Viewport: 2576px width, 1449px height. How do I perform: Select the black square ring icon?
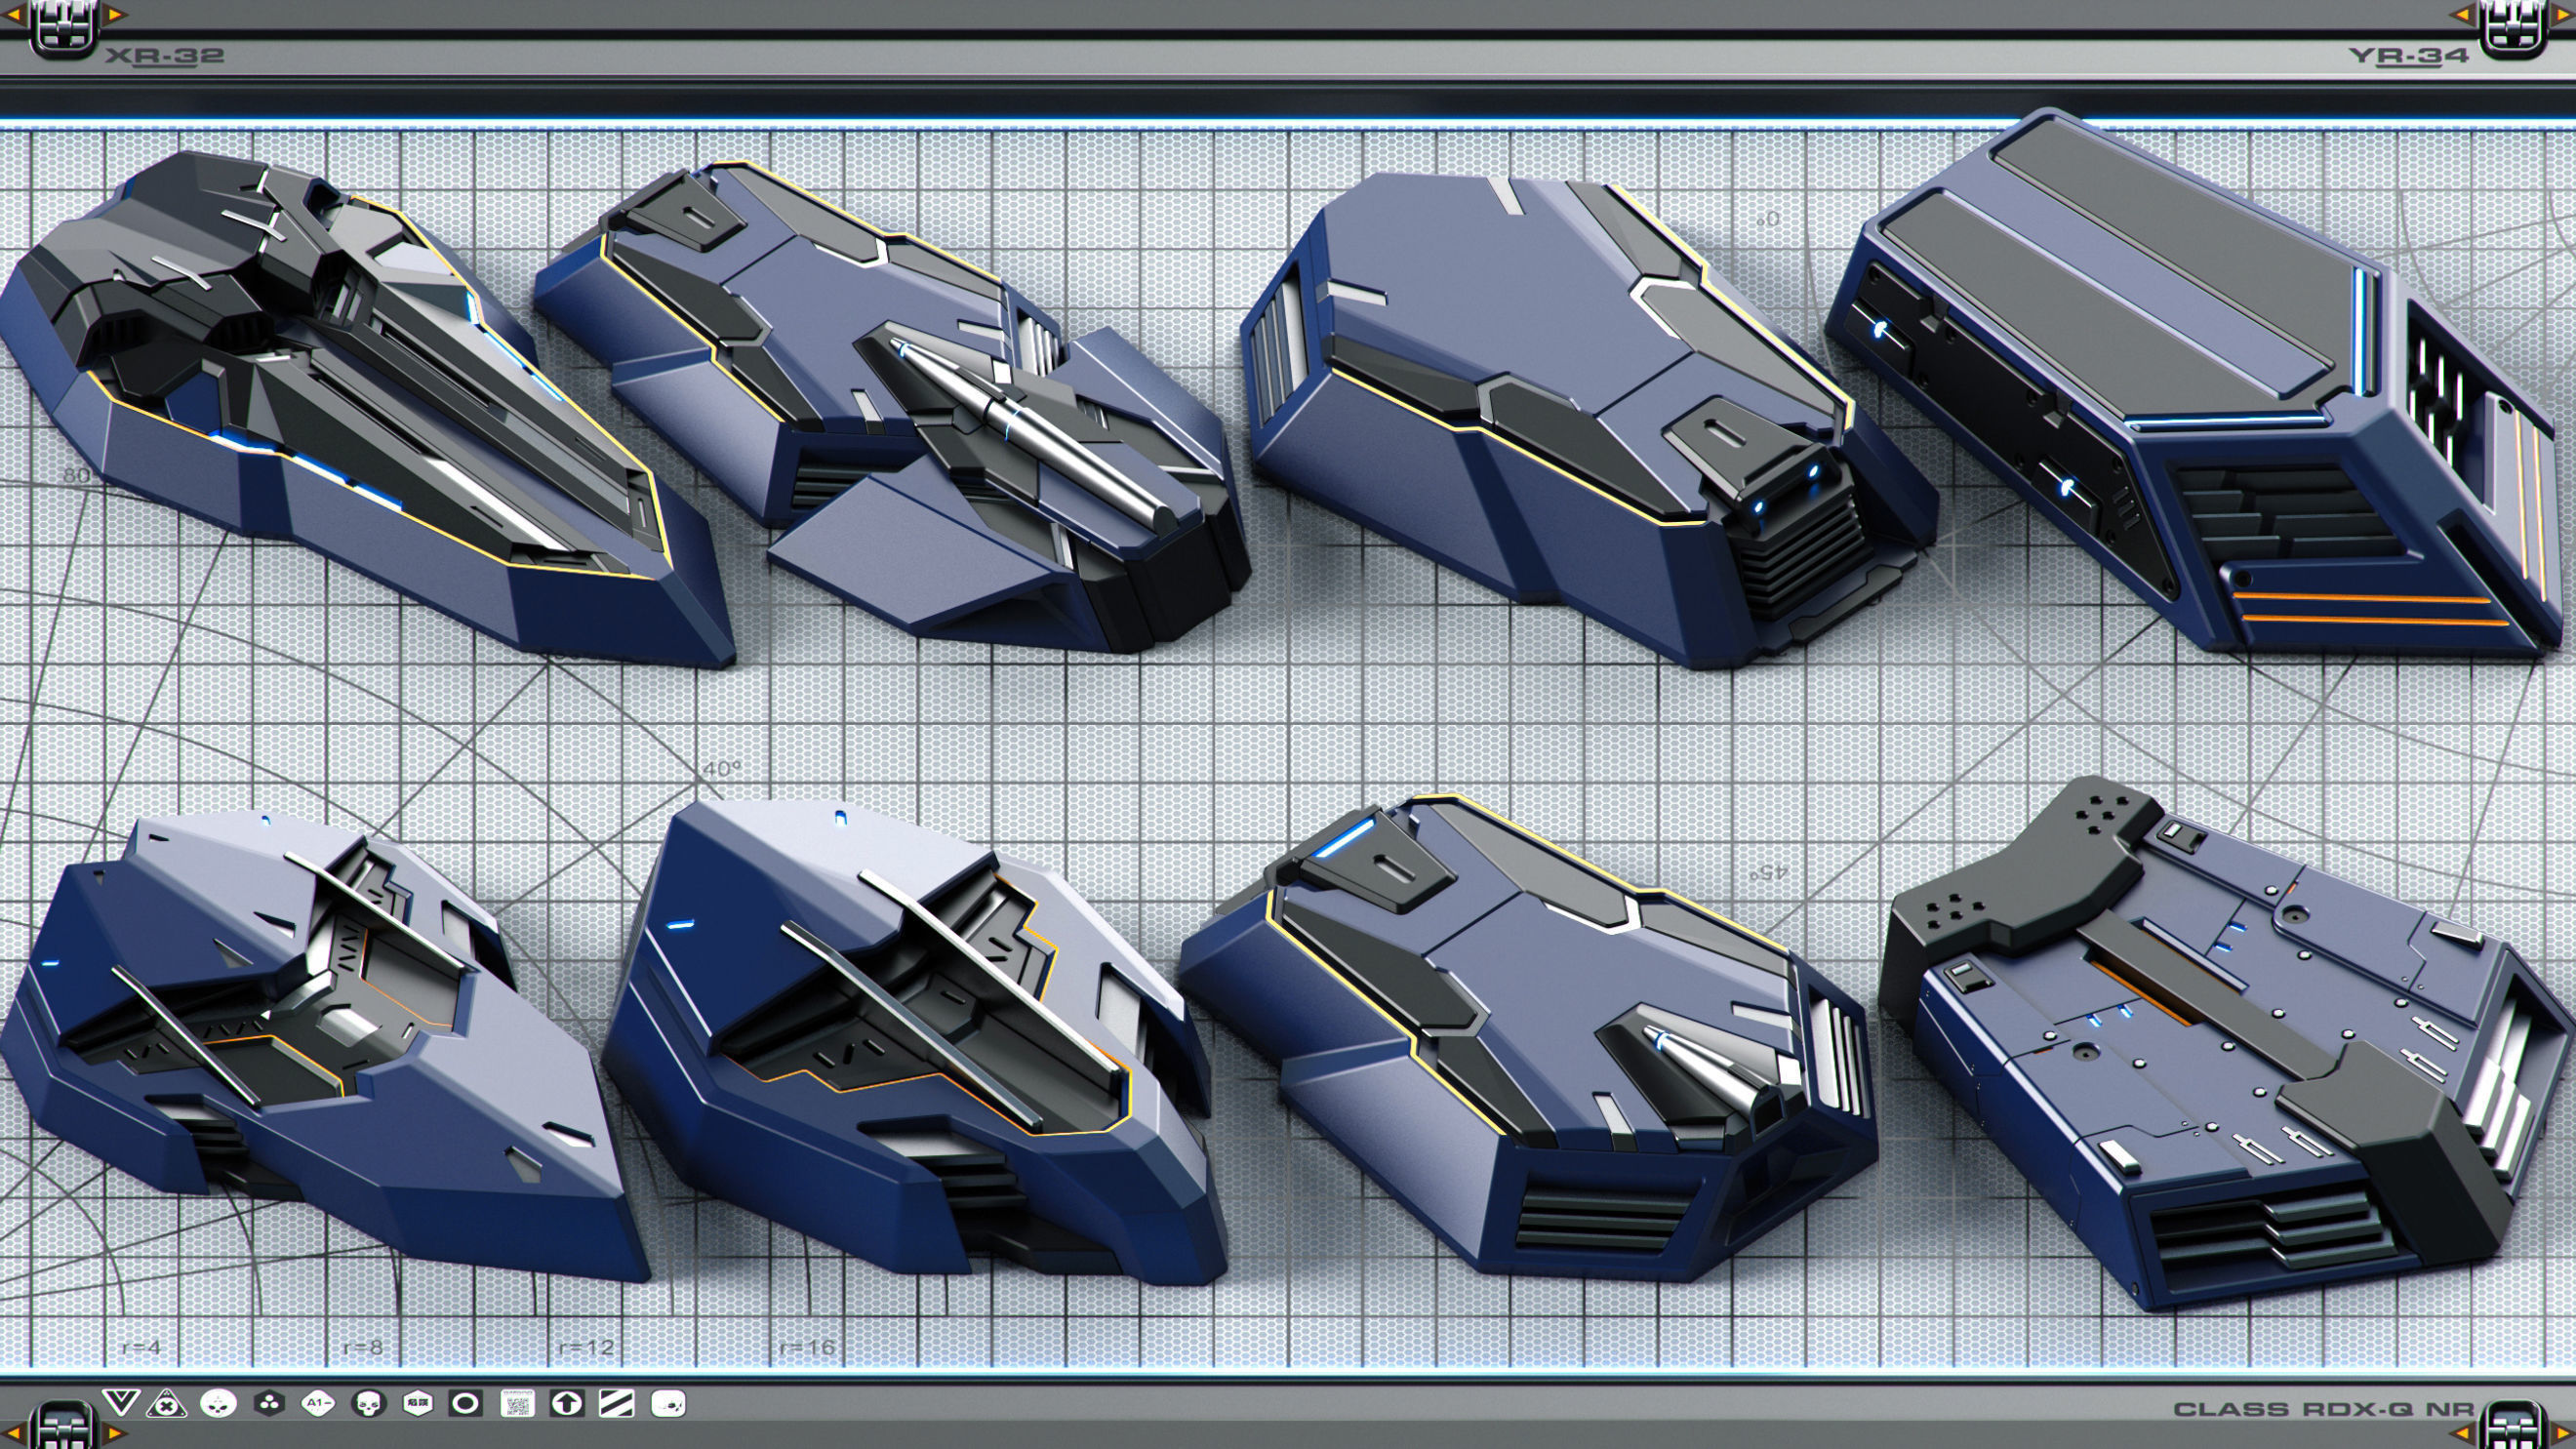tap(466, 1404)
